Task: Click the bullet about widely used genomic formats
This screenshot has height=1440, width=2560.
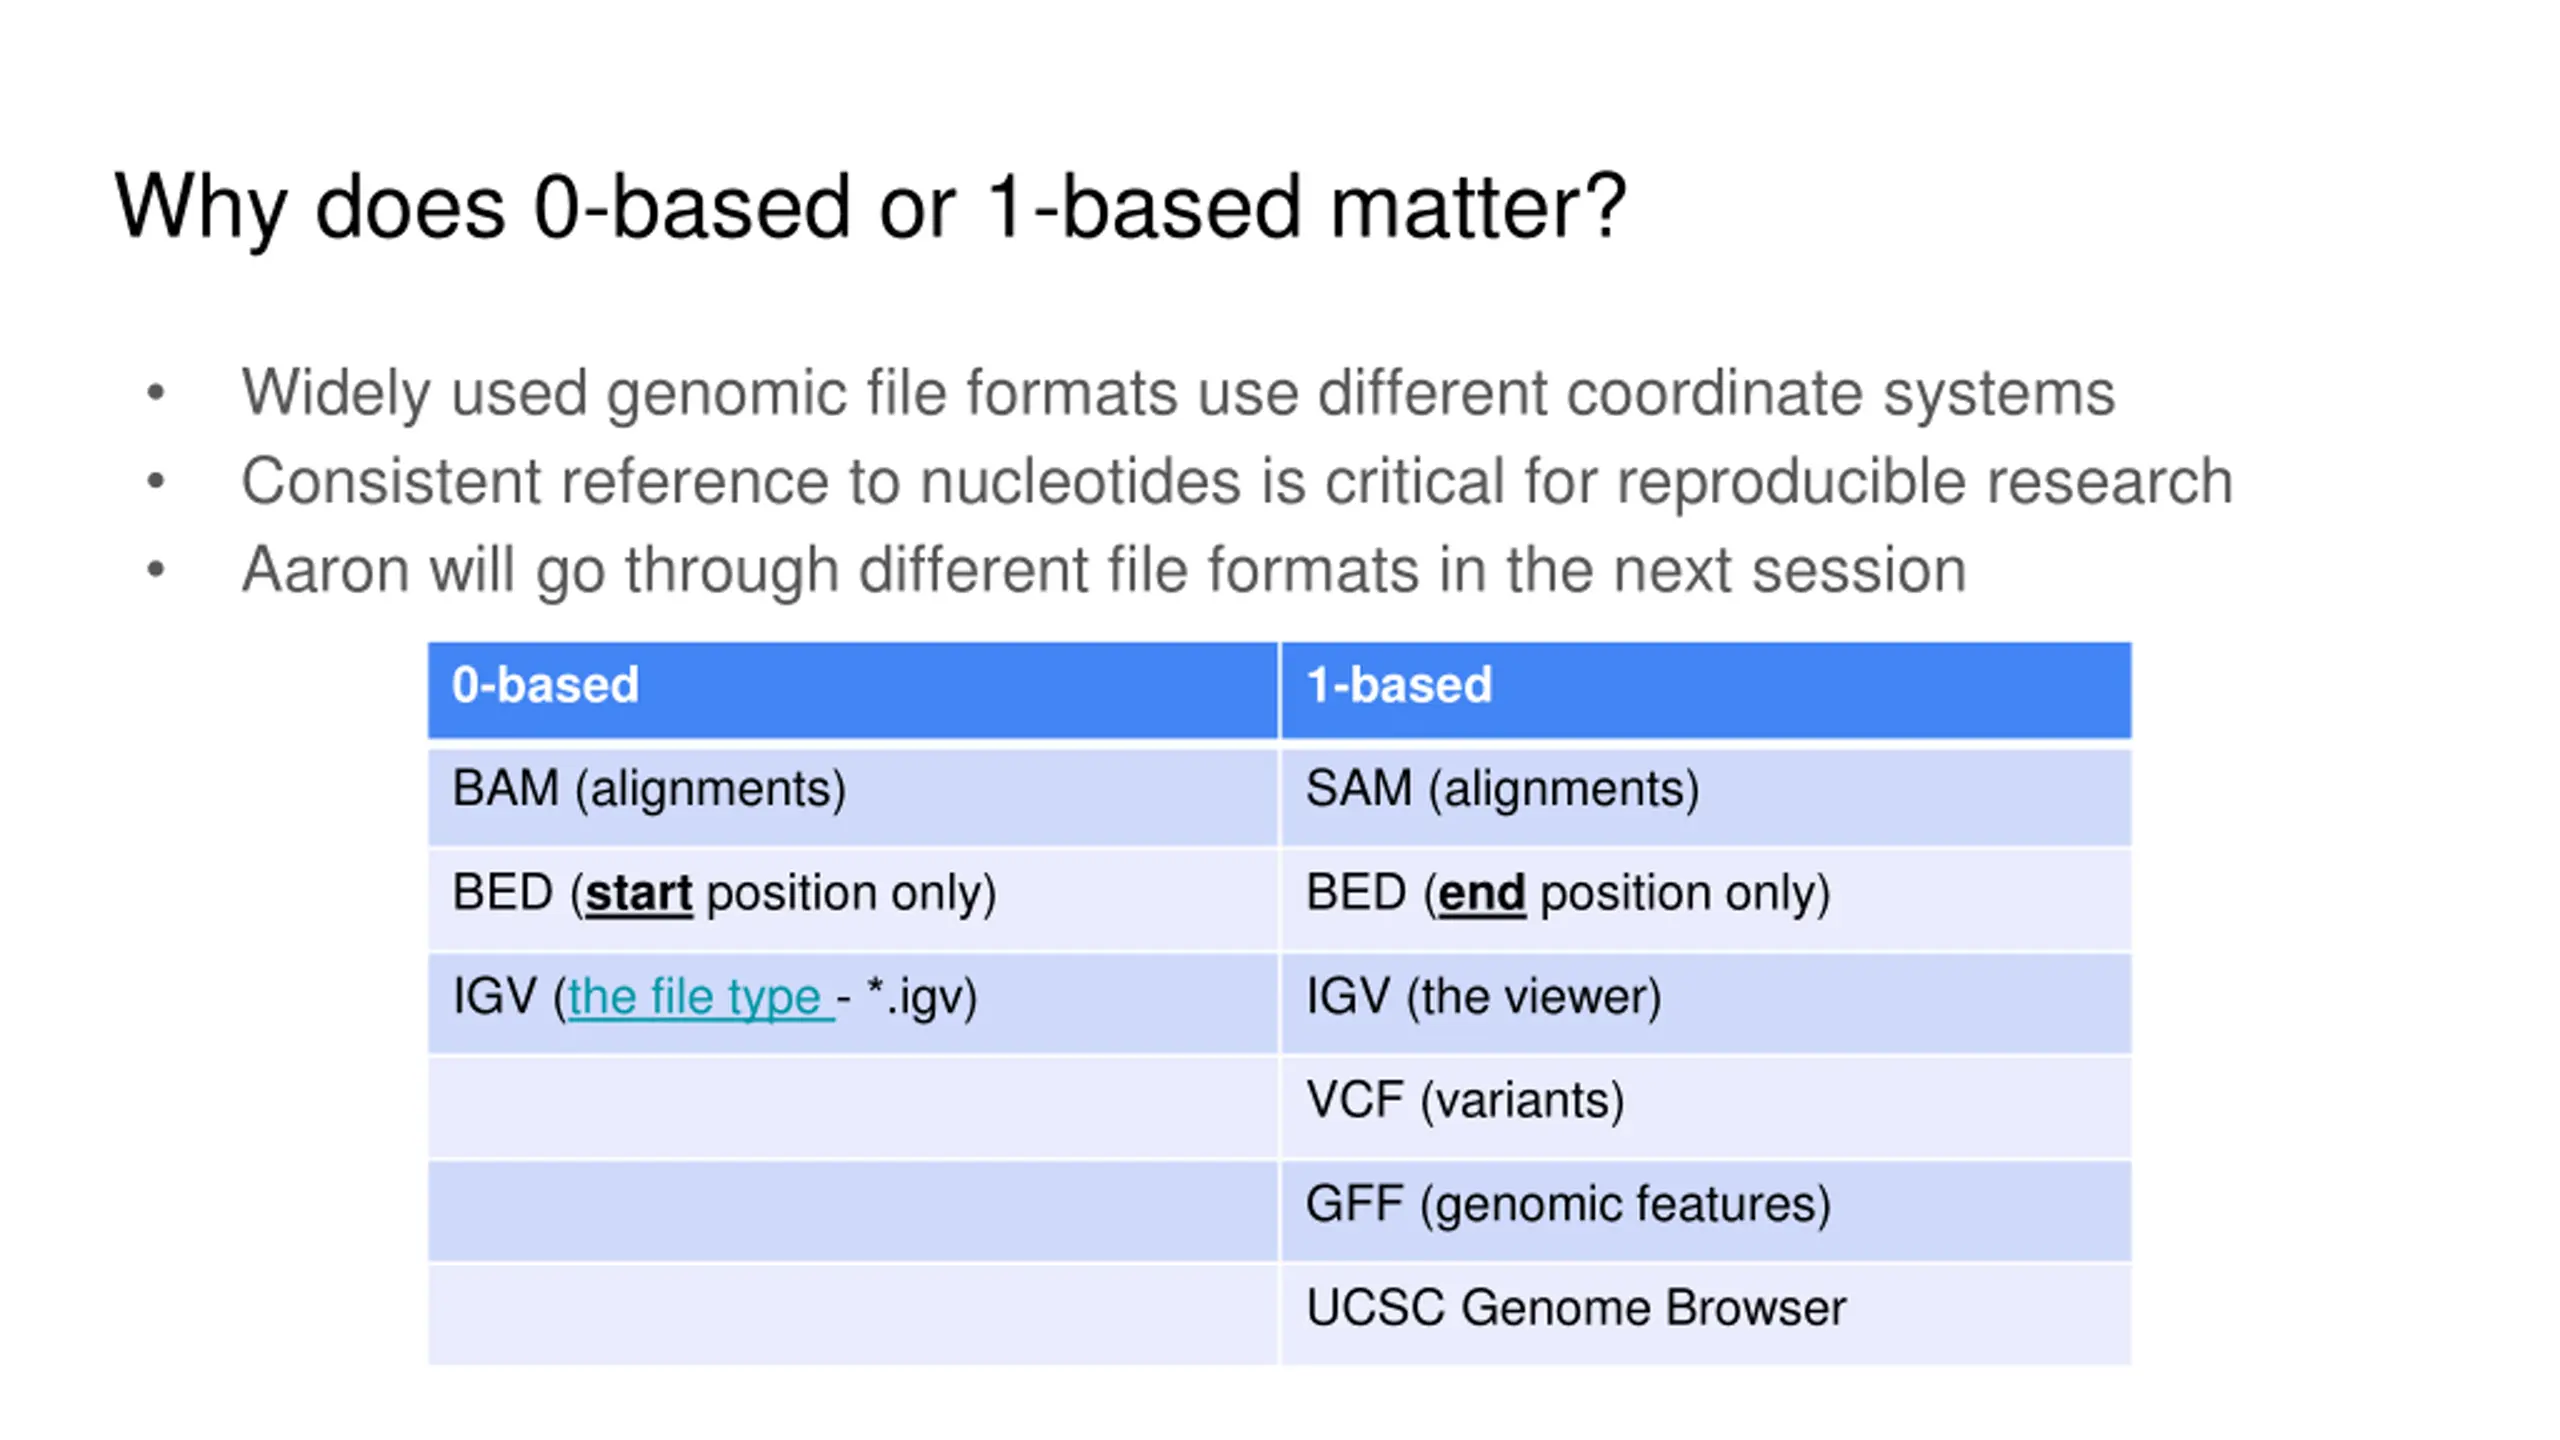Action: [x=1177, y=393]
